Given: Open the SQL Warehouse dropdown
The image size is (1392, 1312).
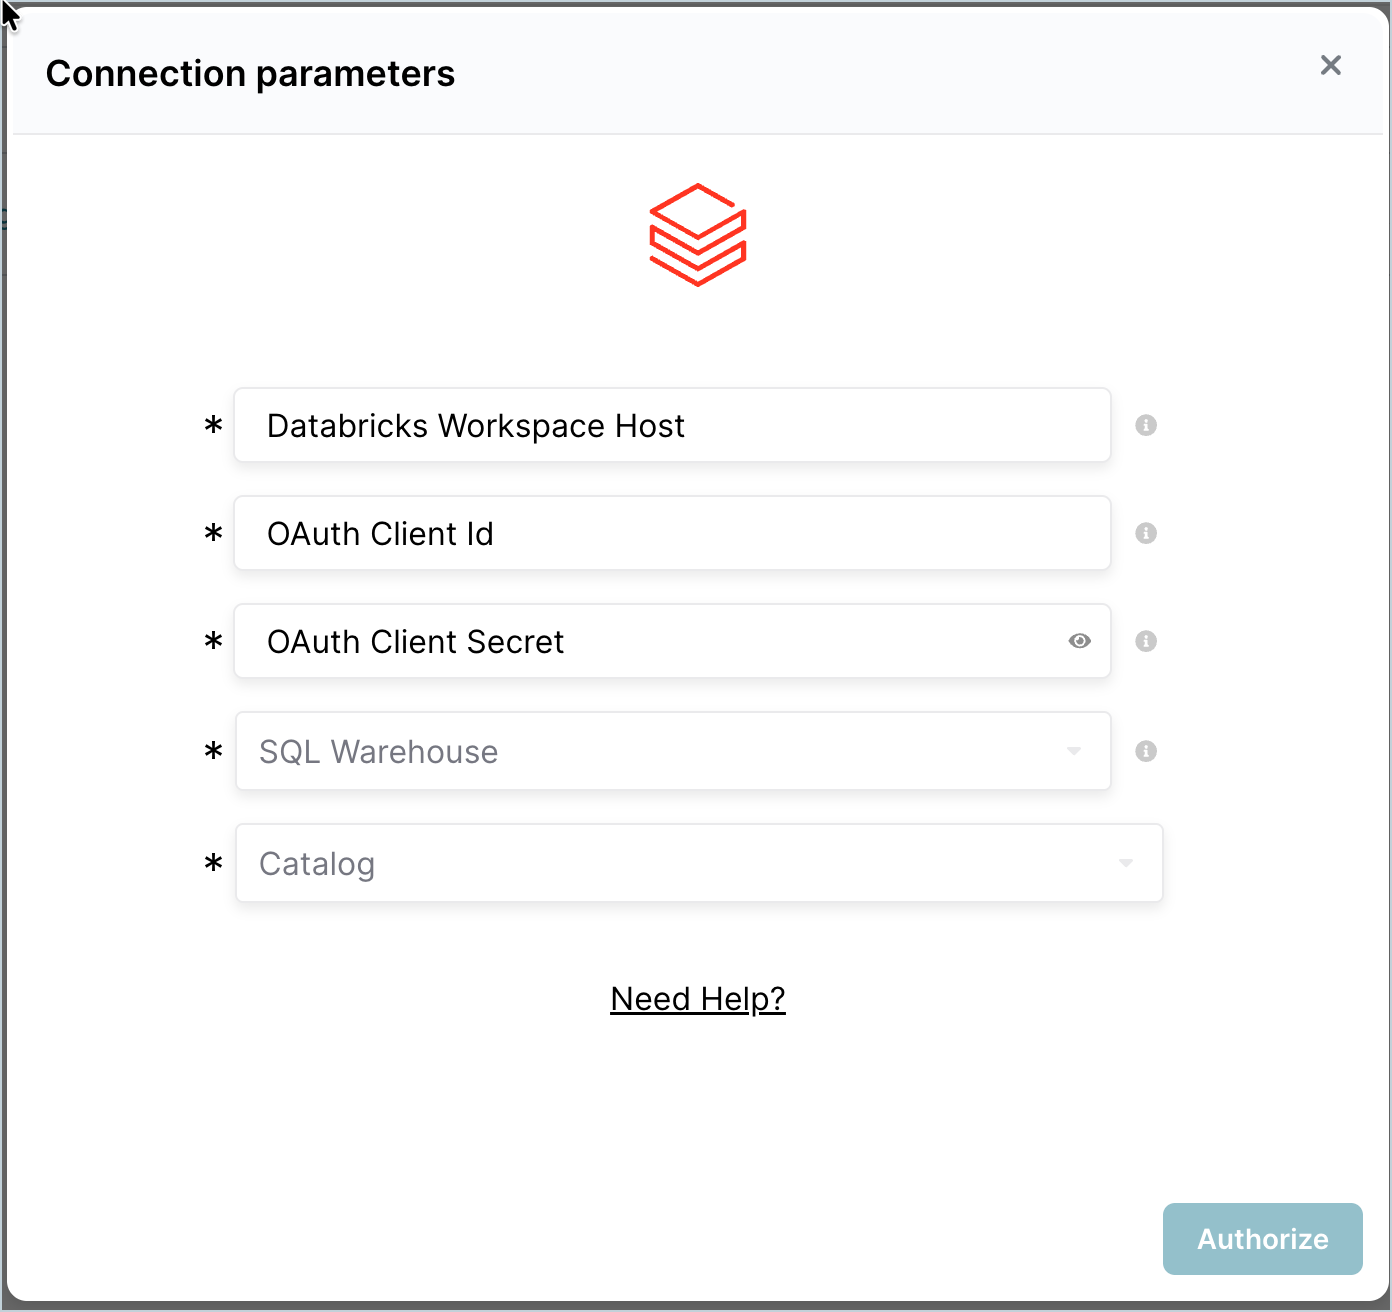Looking at the screenshot, I should click(673, 751).
